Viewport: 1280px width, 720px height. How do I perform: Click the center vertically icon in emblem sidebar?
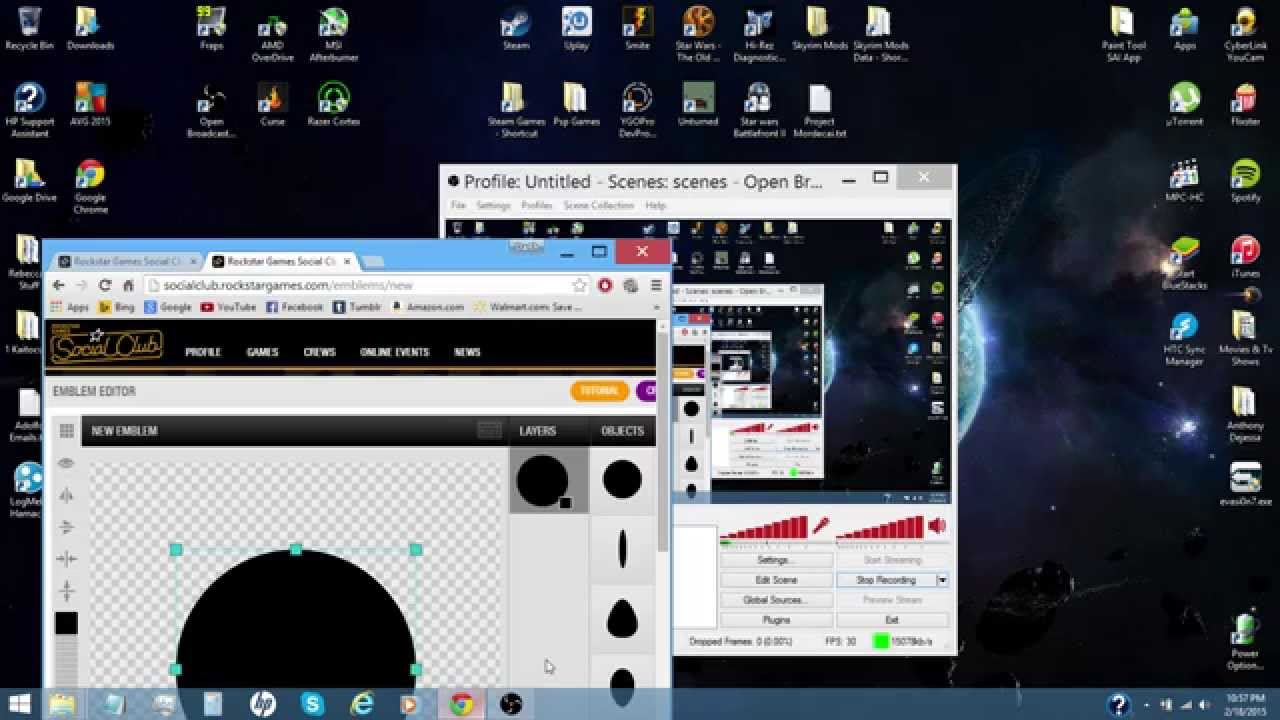click(66, 591)
